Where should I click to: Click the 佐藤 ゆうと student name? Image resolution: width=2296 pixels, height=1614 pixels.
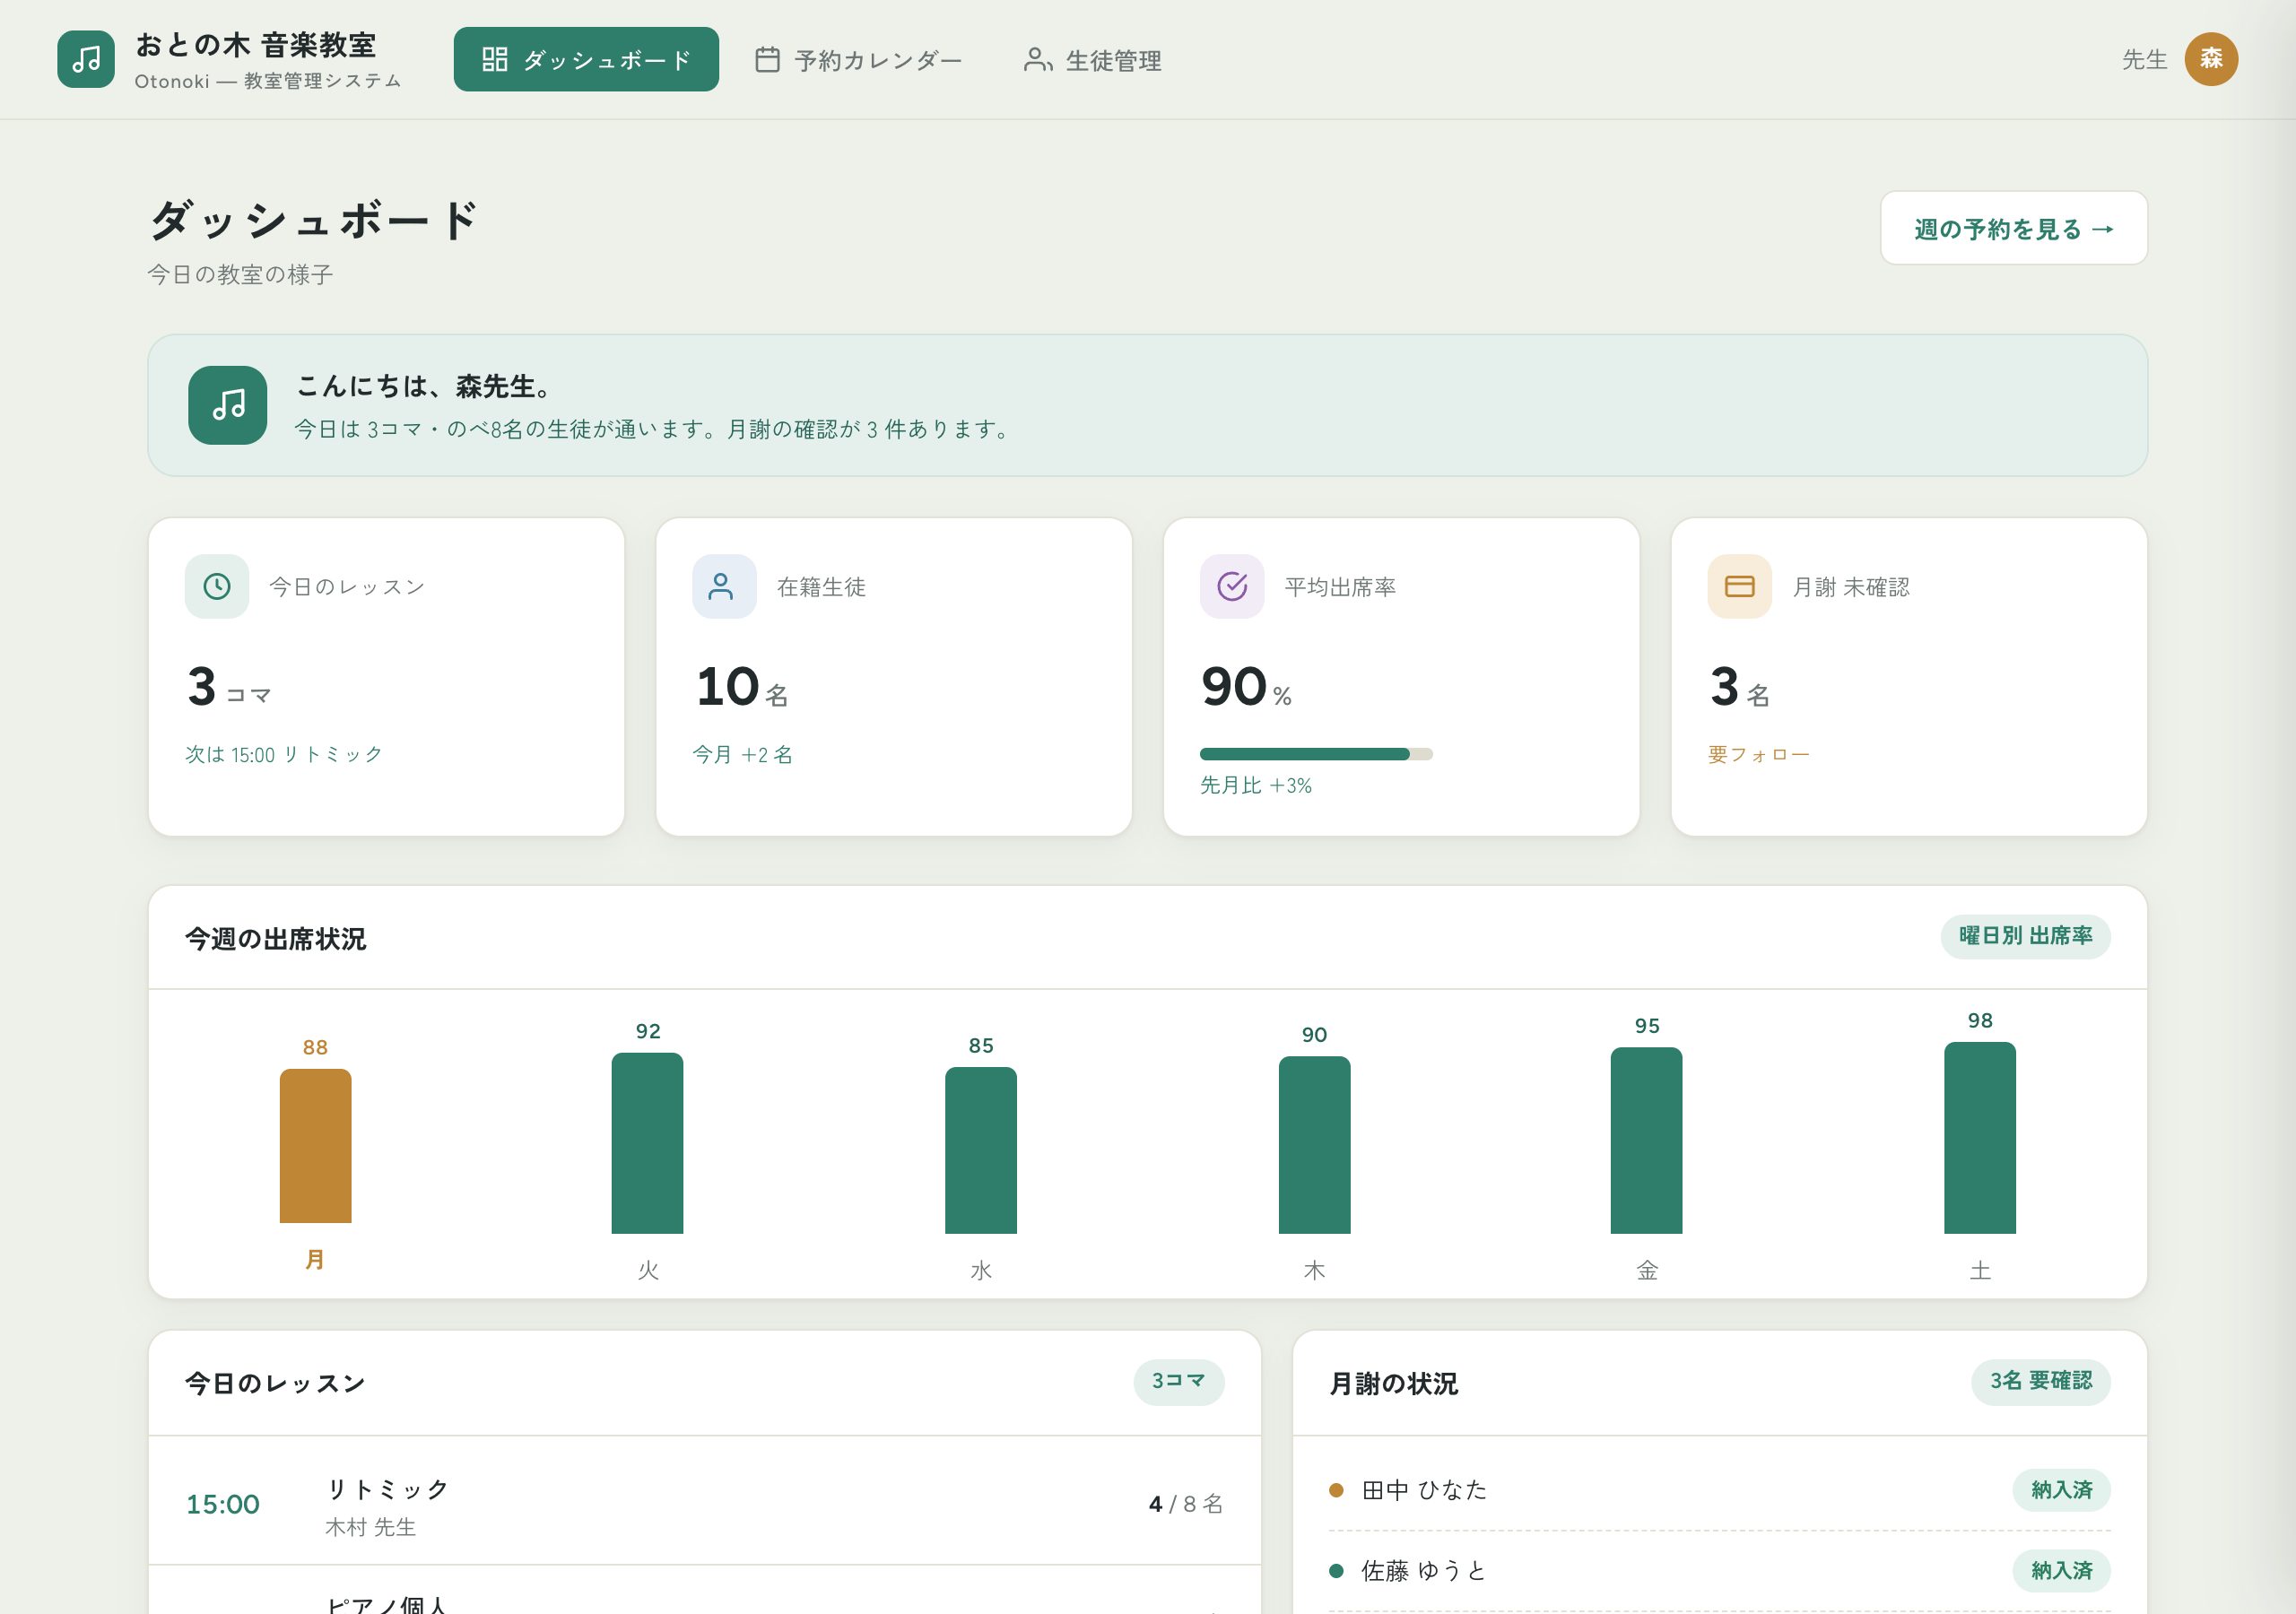pos(1423,1571)
